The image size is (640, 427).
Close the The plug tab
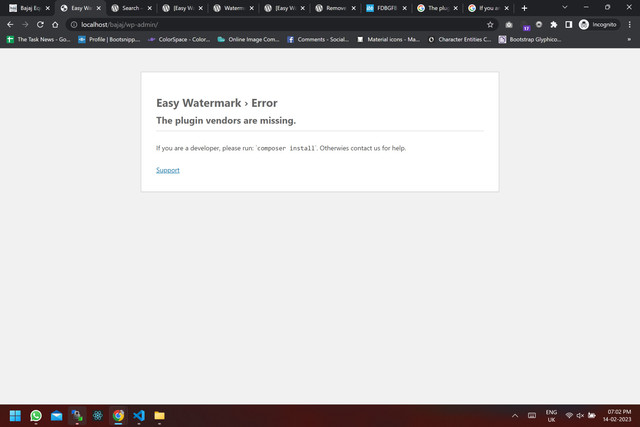[456, 8]
